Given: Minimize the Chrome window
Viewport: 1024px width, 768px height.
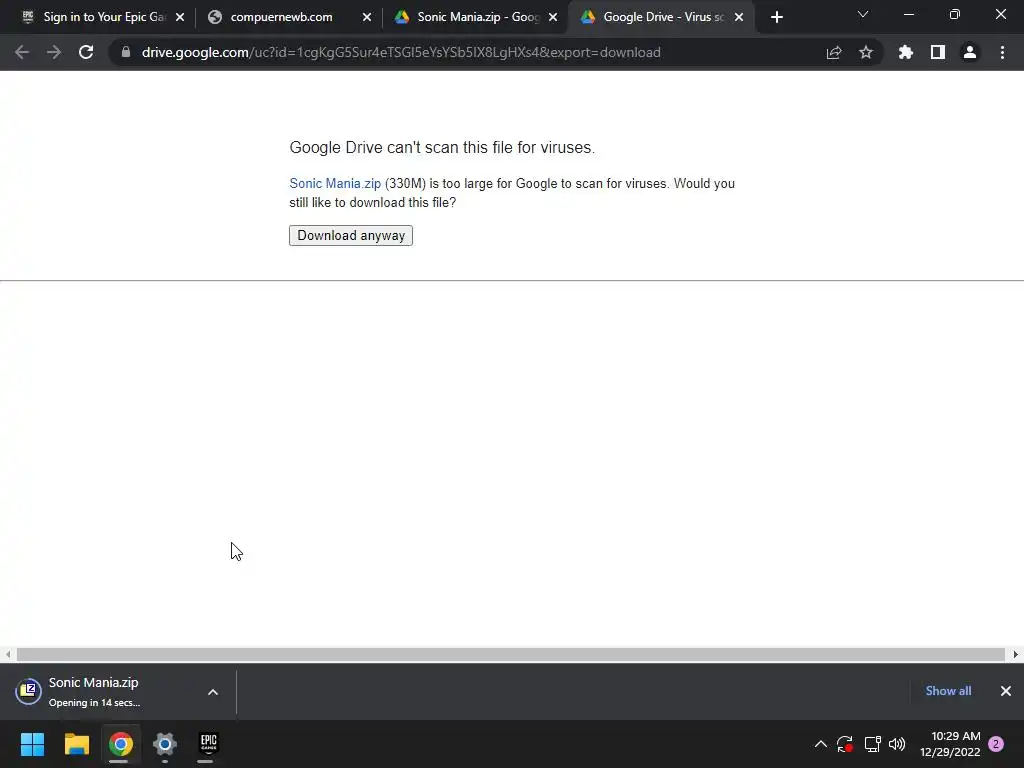Looking at the screenshot, I should click(x=908, y=14).
